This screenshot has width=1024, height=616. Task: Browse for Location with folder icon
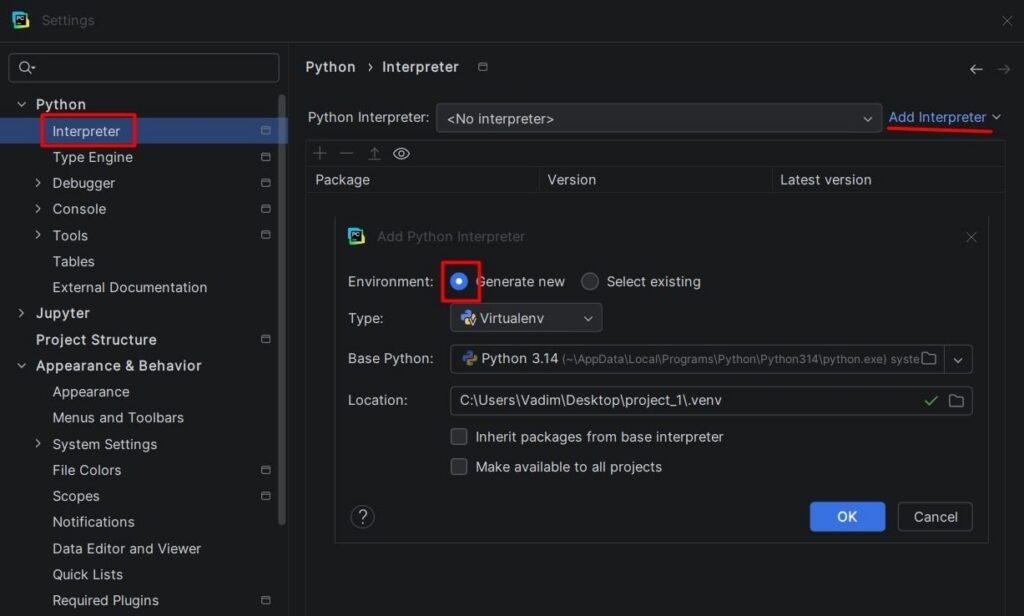[x=956, y=400]
